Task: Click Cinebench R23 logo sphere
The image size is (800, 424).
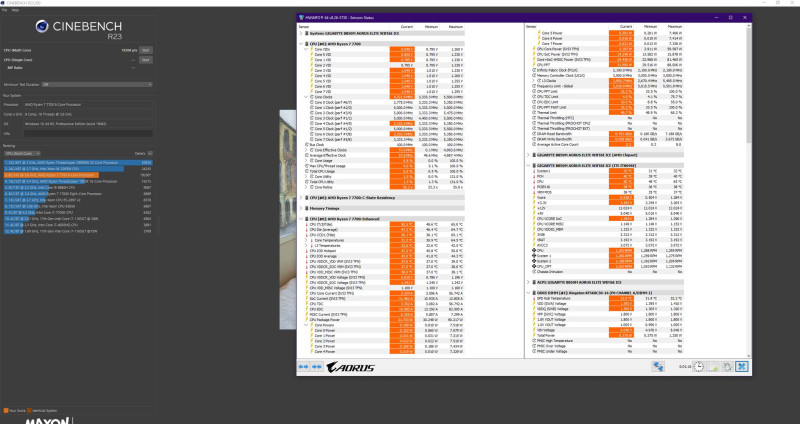Action: click(x=42, y=26)
